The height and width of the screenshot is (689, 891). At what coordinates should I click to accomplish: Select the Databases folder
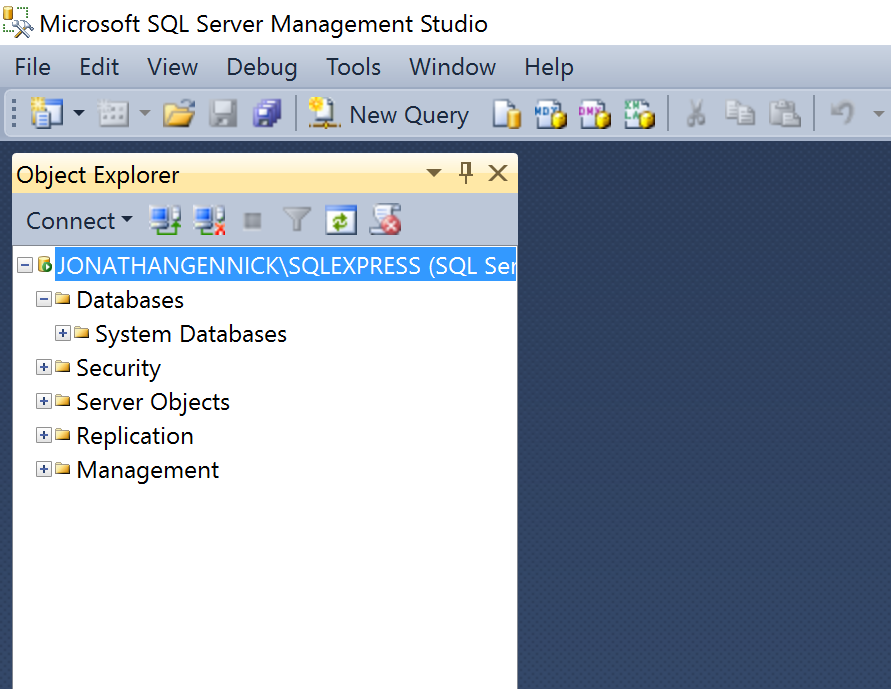click(130, 300)
